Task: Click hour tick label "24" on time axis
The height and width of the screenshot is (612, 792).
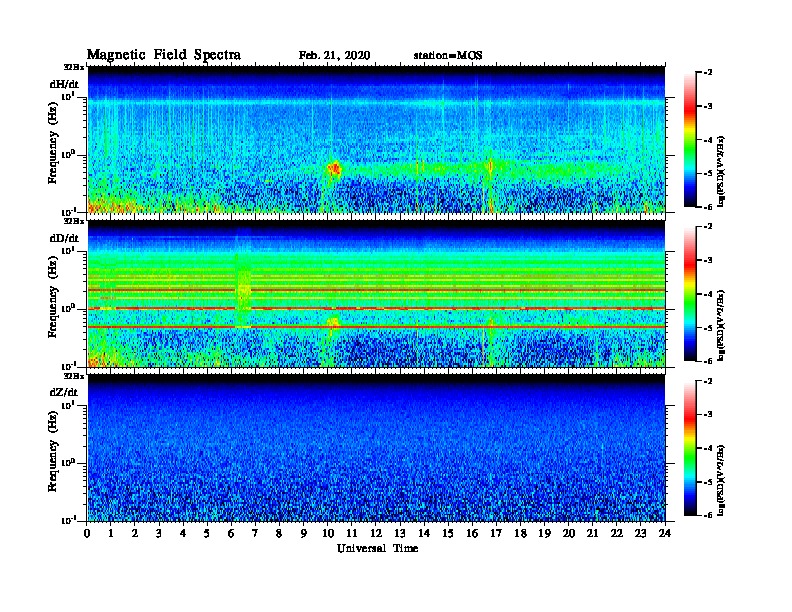Action: pyautogui.click(x=665, y=534)
